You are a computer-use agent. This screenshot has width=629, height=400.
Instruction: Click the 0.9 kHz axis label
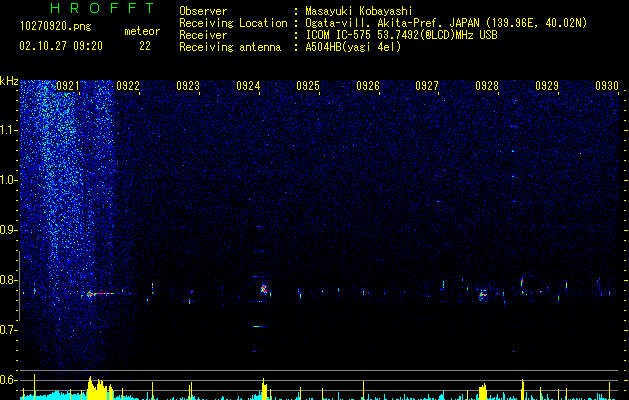coord(9,230)
